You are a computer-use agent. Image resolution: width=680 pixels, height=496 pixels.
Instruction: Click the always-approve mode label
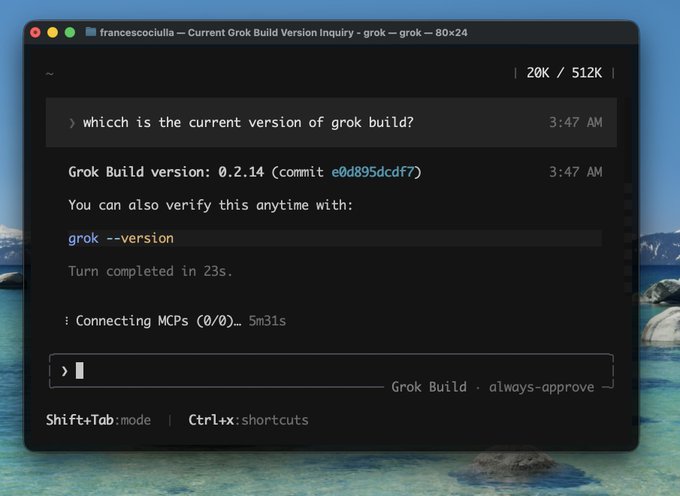(542, 386)
